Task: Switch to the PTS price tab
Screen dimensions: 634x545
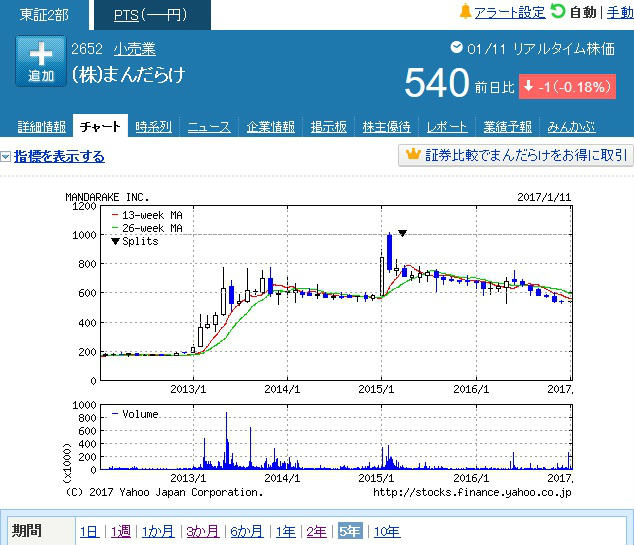Action: click(x=152, y=15)
